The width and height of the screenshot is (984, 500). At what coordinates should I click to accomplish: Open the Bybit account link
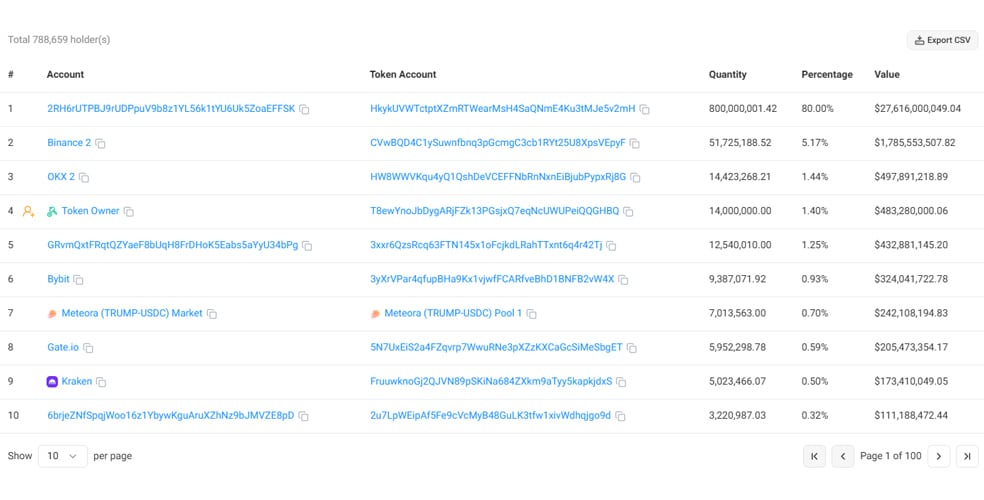(x=58, y=279)
